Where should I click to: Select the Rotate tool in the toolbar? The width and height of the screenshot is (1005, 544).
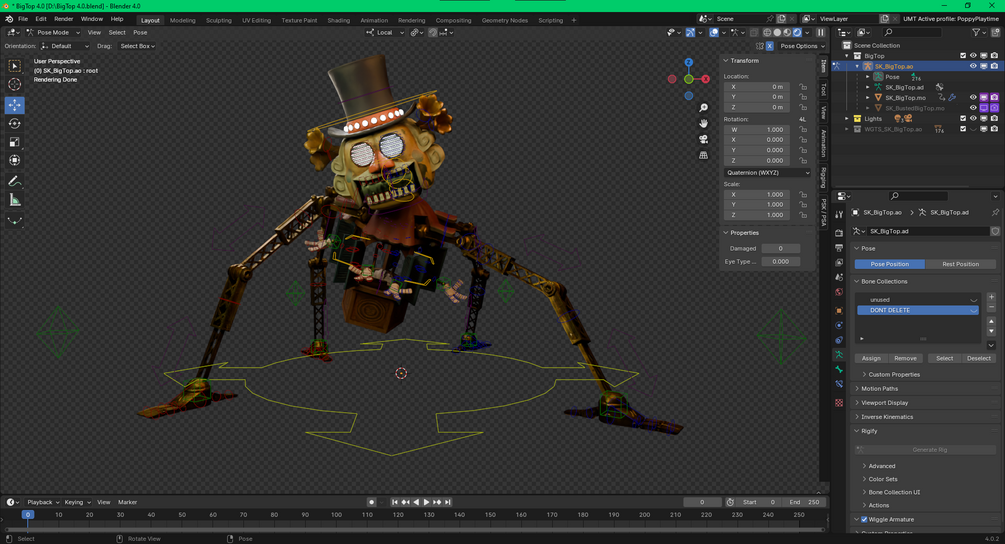pos(15,124)
